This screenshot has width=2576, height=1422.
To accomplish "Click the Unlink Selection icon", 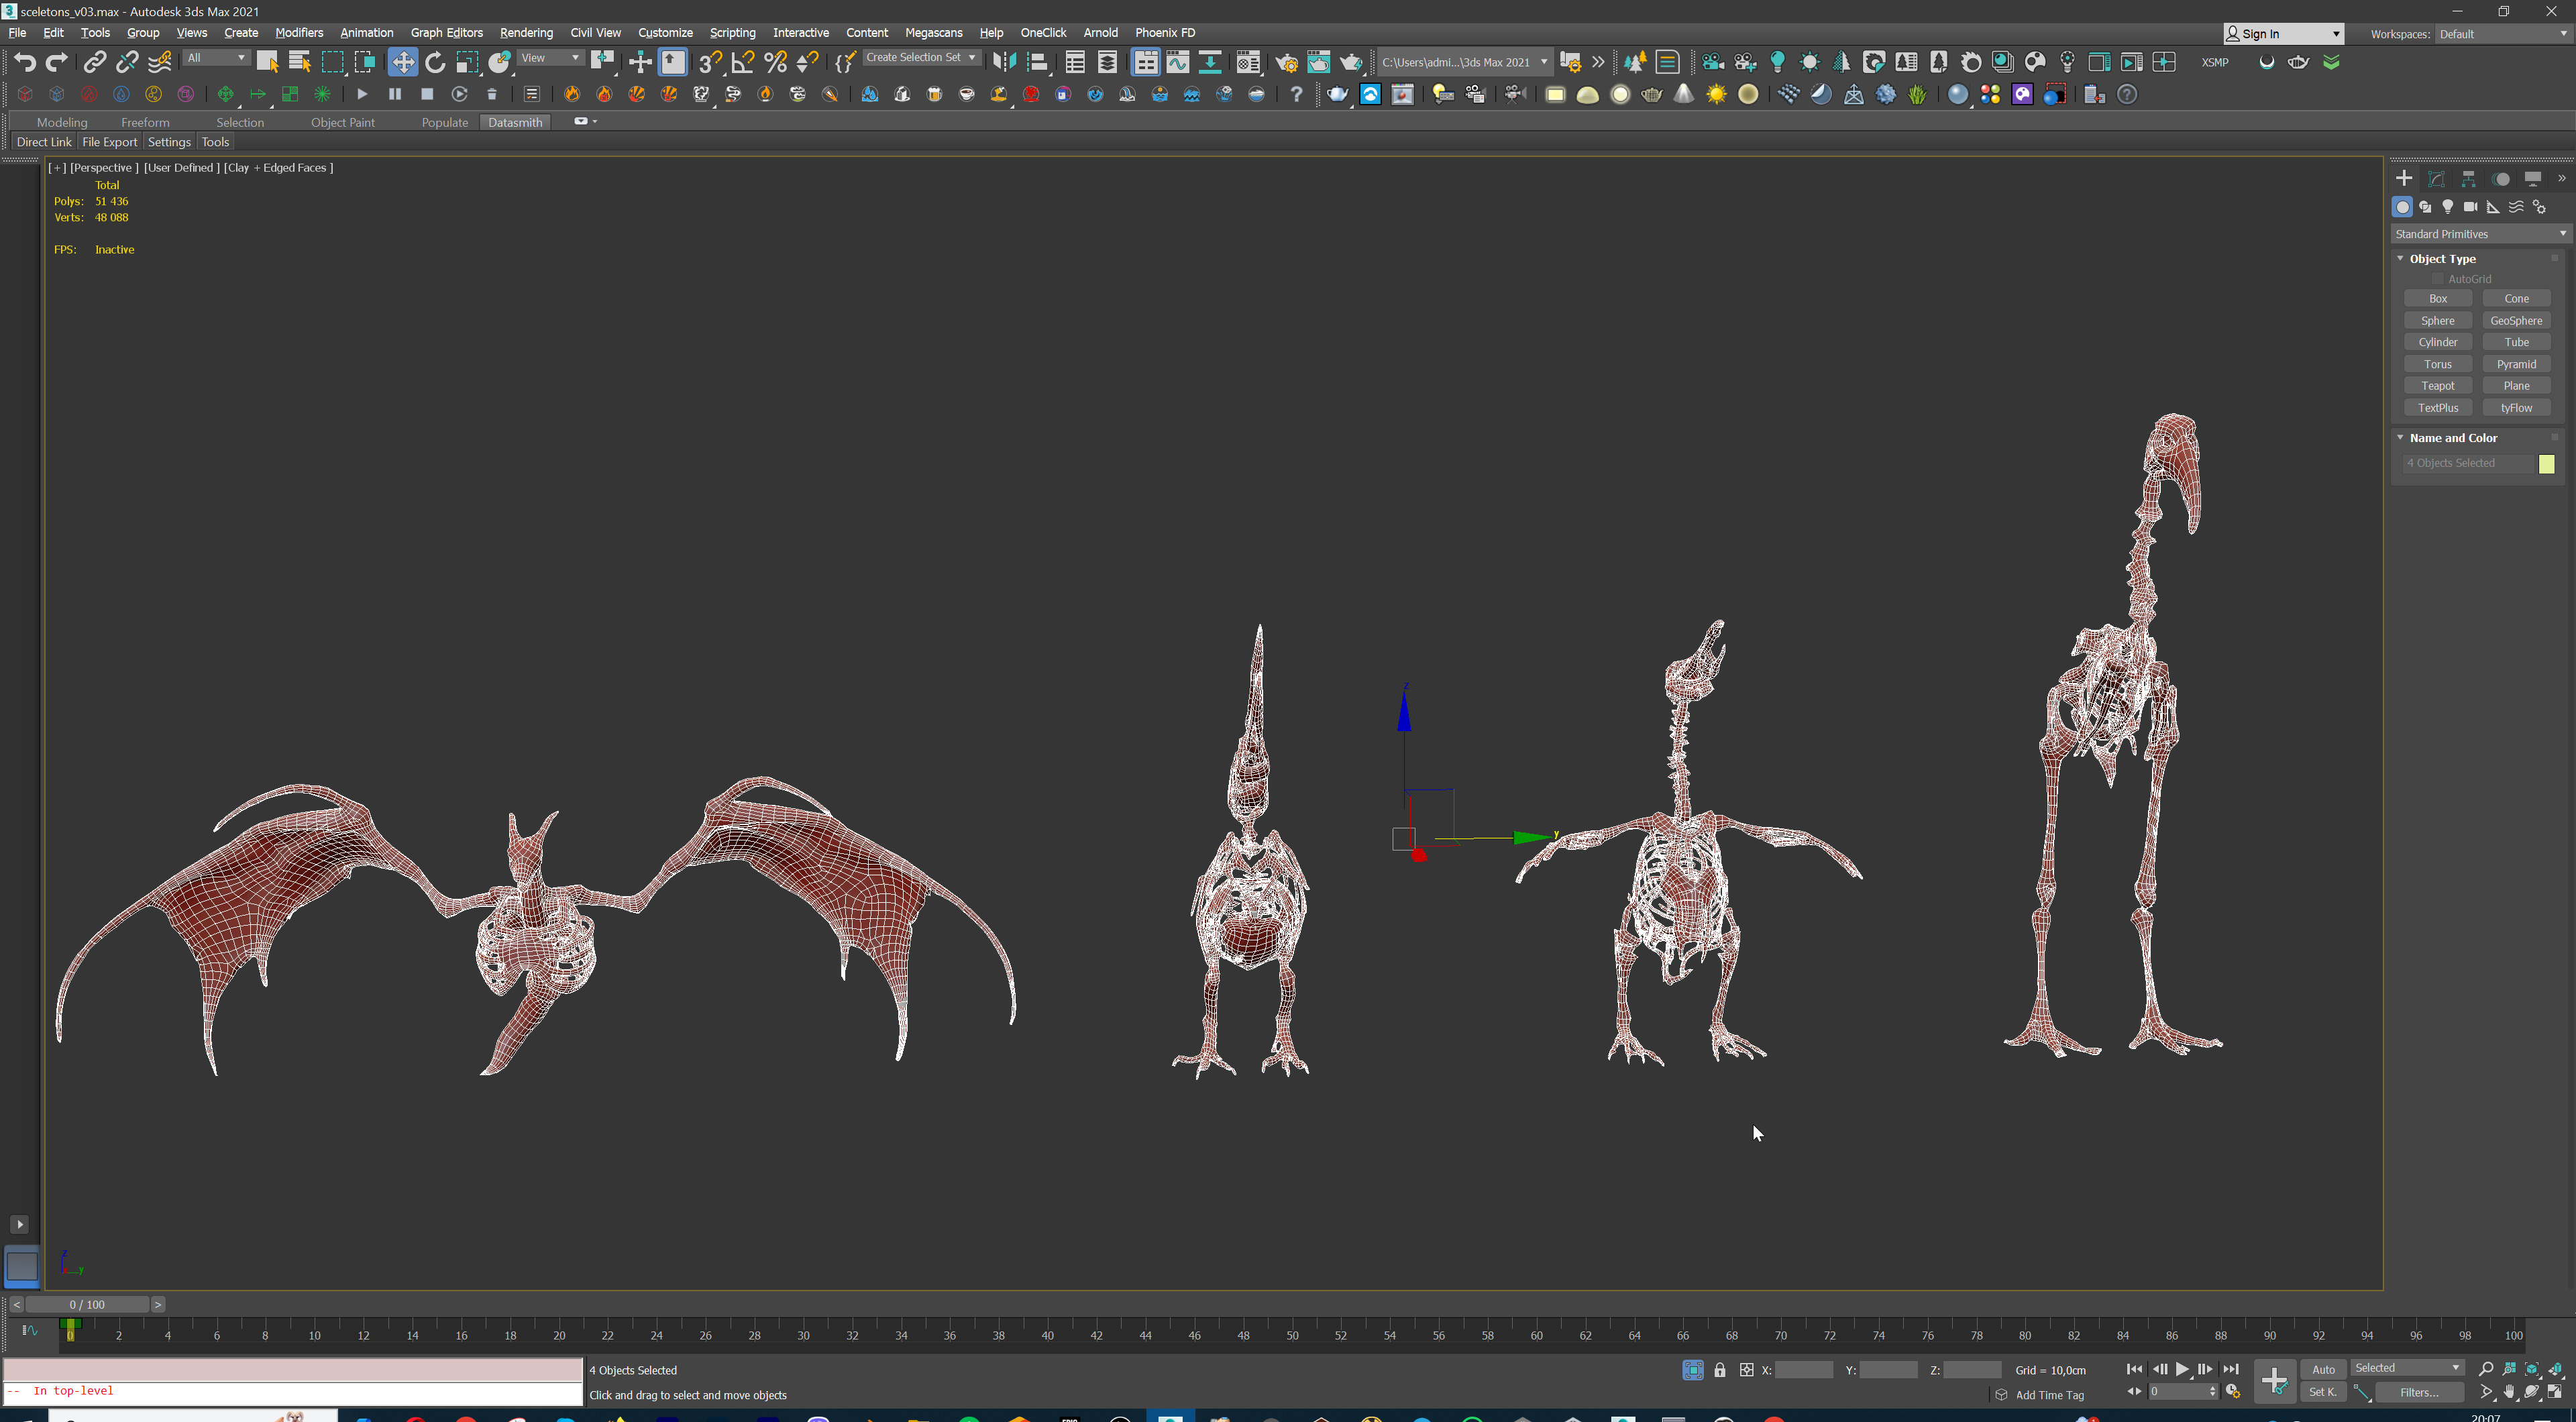I will (x=127, y=62).
